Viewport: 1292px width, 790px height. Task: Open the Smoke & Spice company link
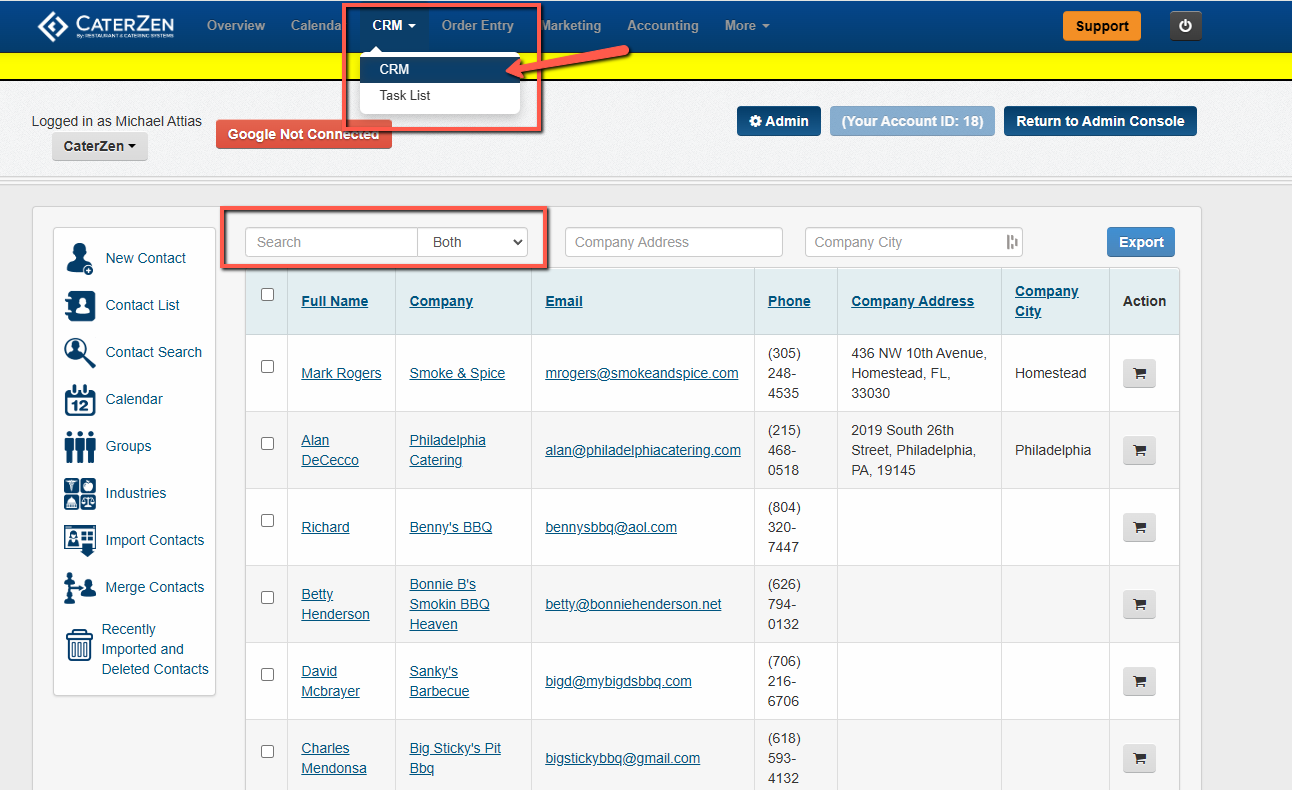point(457,373)
